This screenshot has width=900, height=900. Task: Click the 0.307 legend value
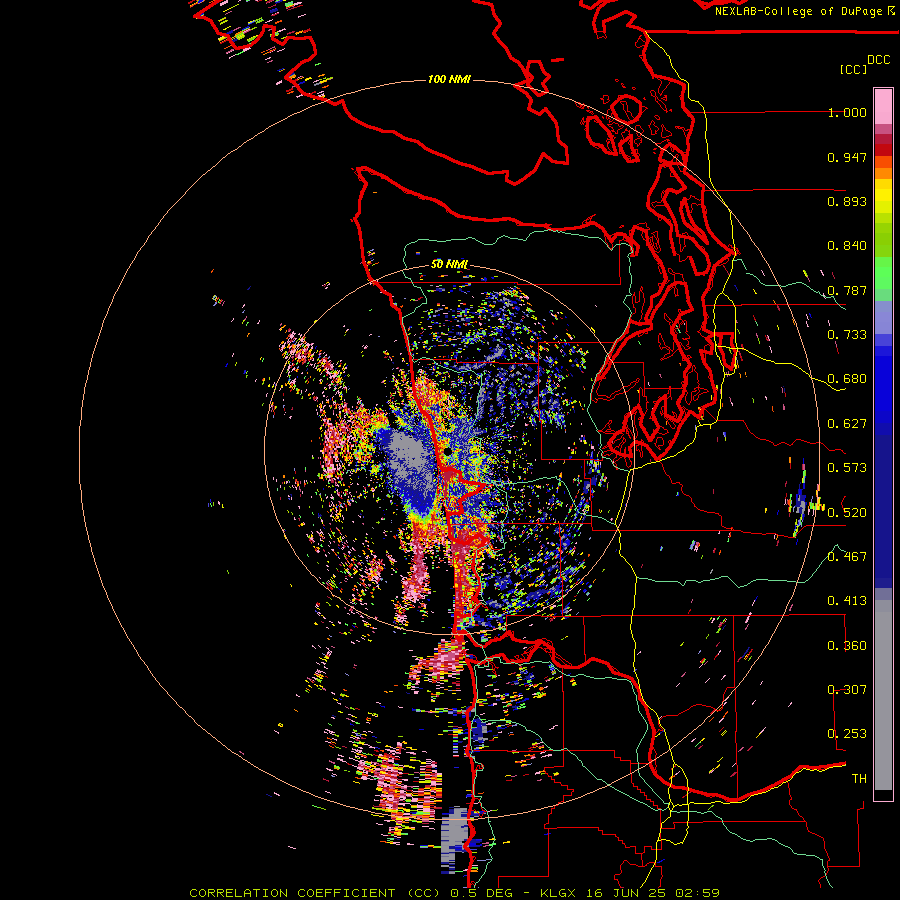[847, 690]
